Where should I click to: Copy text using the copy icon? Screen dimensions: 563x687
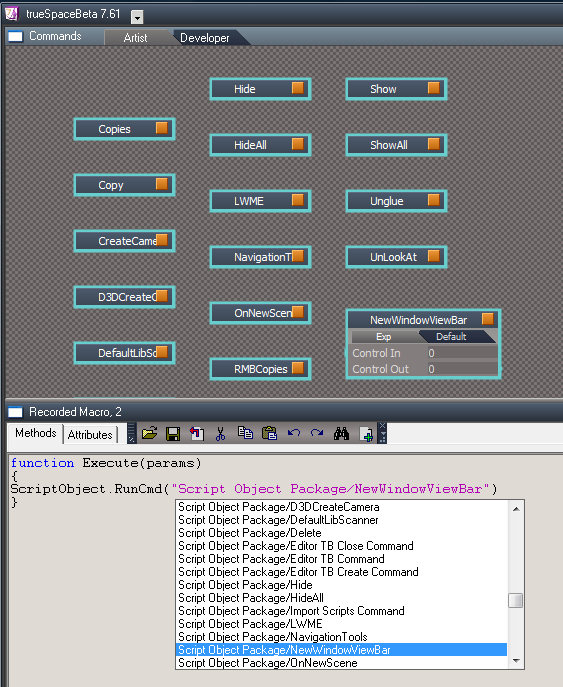(245, 433)
